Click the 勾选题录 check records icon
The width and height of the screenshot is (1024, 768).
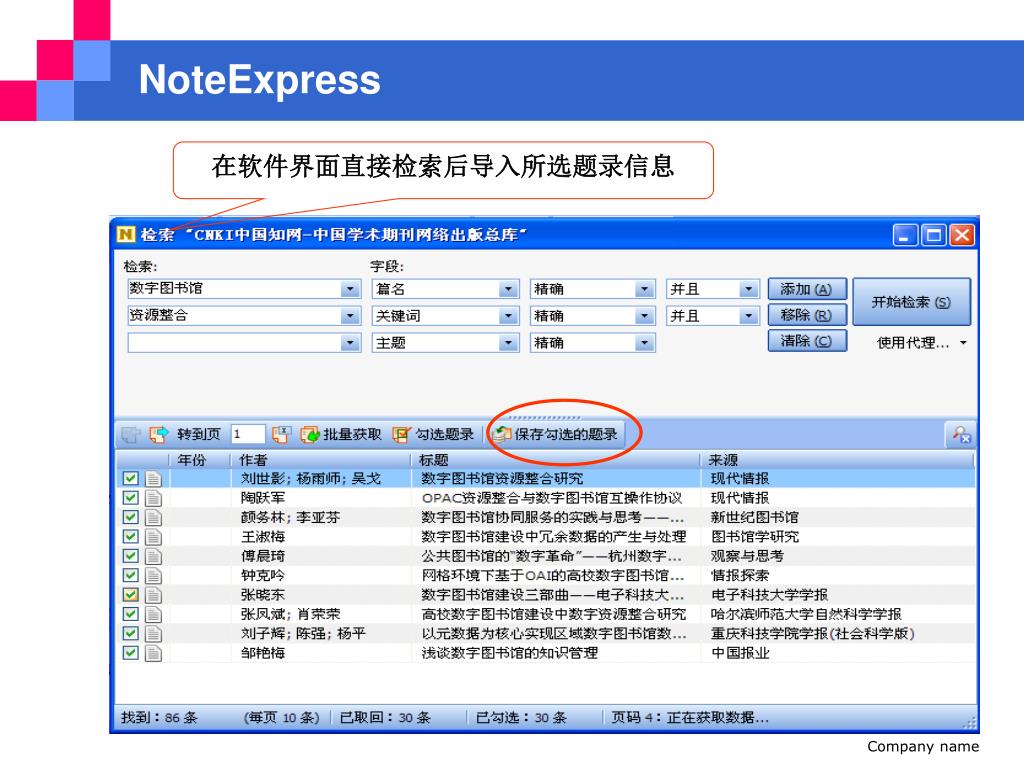(402, 434)
